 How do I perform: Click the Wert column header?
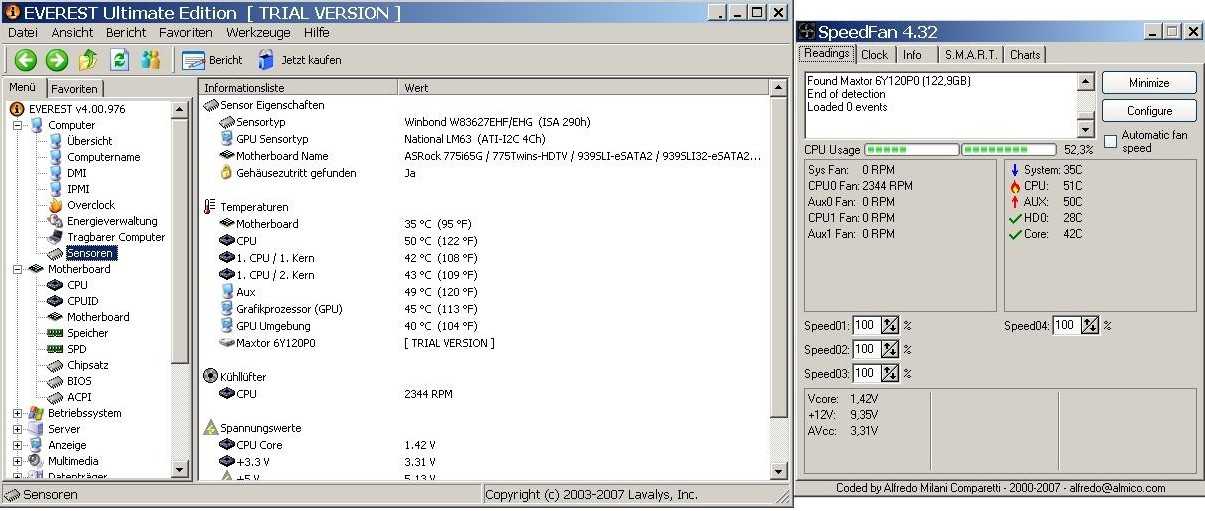[x=585, y=88]
